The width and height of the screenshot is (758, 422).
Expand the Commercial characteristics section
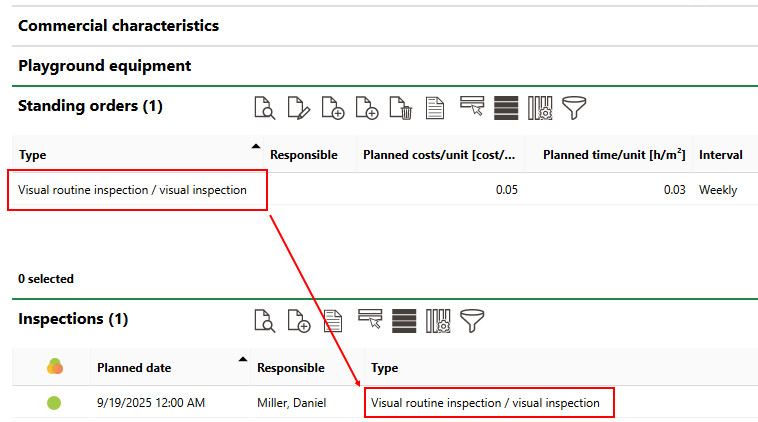click(118, 25)
